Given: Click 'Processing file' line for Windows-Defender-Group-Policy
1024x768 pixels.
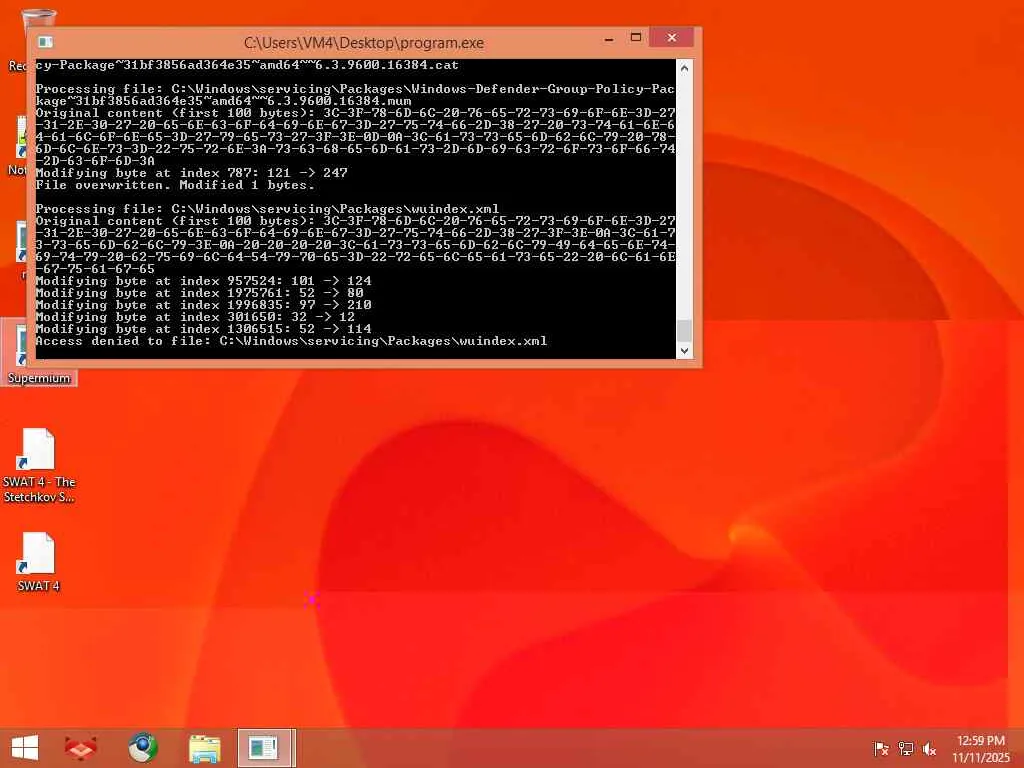Looking at the screenshot, I should (355, 95).
